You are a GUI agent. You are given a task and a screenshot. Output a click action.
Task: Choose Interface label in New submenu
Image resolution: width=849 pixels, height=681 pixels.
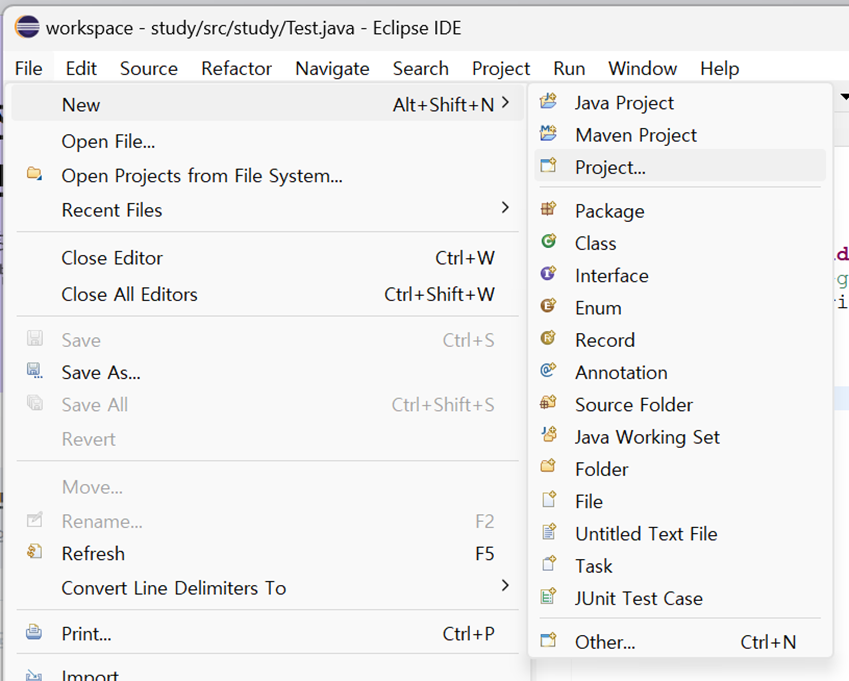pyautogui.click(x=612, y=276)
